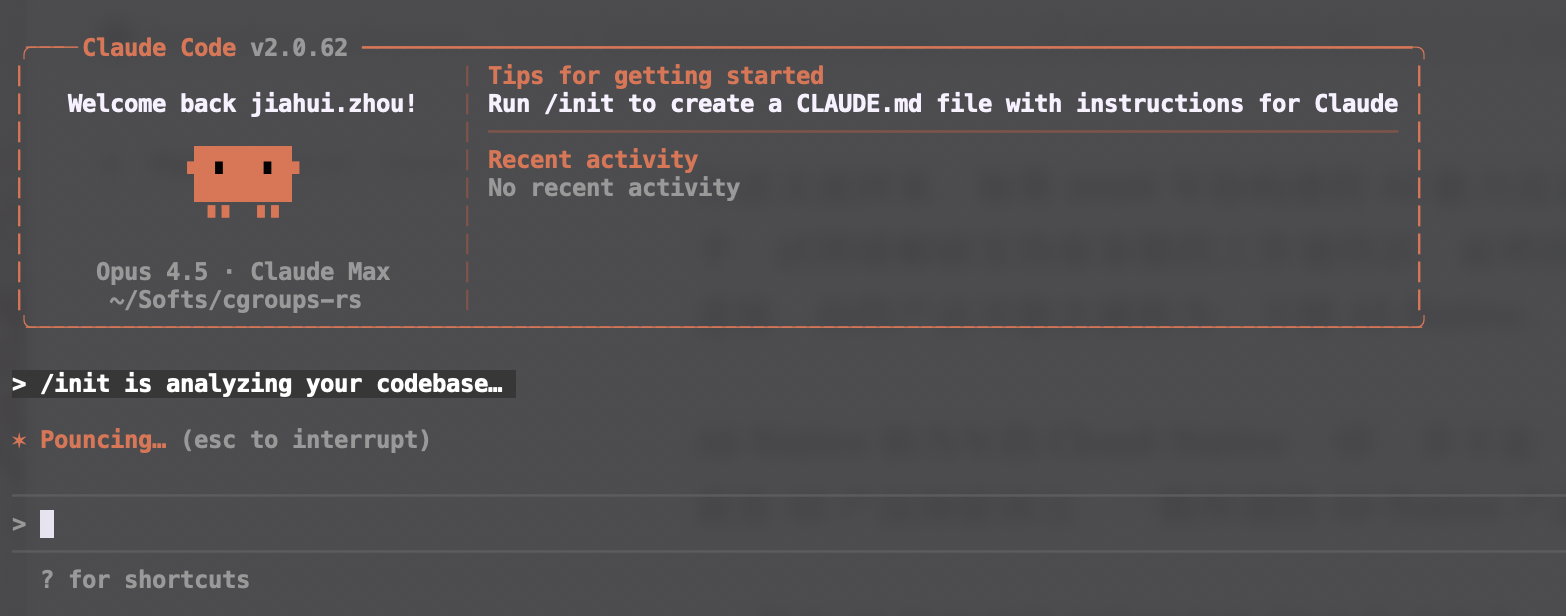Click the Welcome back jiahui.zhou! greeting
1566x616 pixels.
click(242, 104)
